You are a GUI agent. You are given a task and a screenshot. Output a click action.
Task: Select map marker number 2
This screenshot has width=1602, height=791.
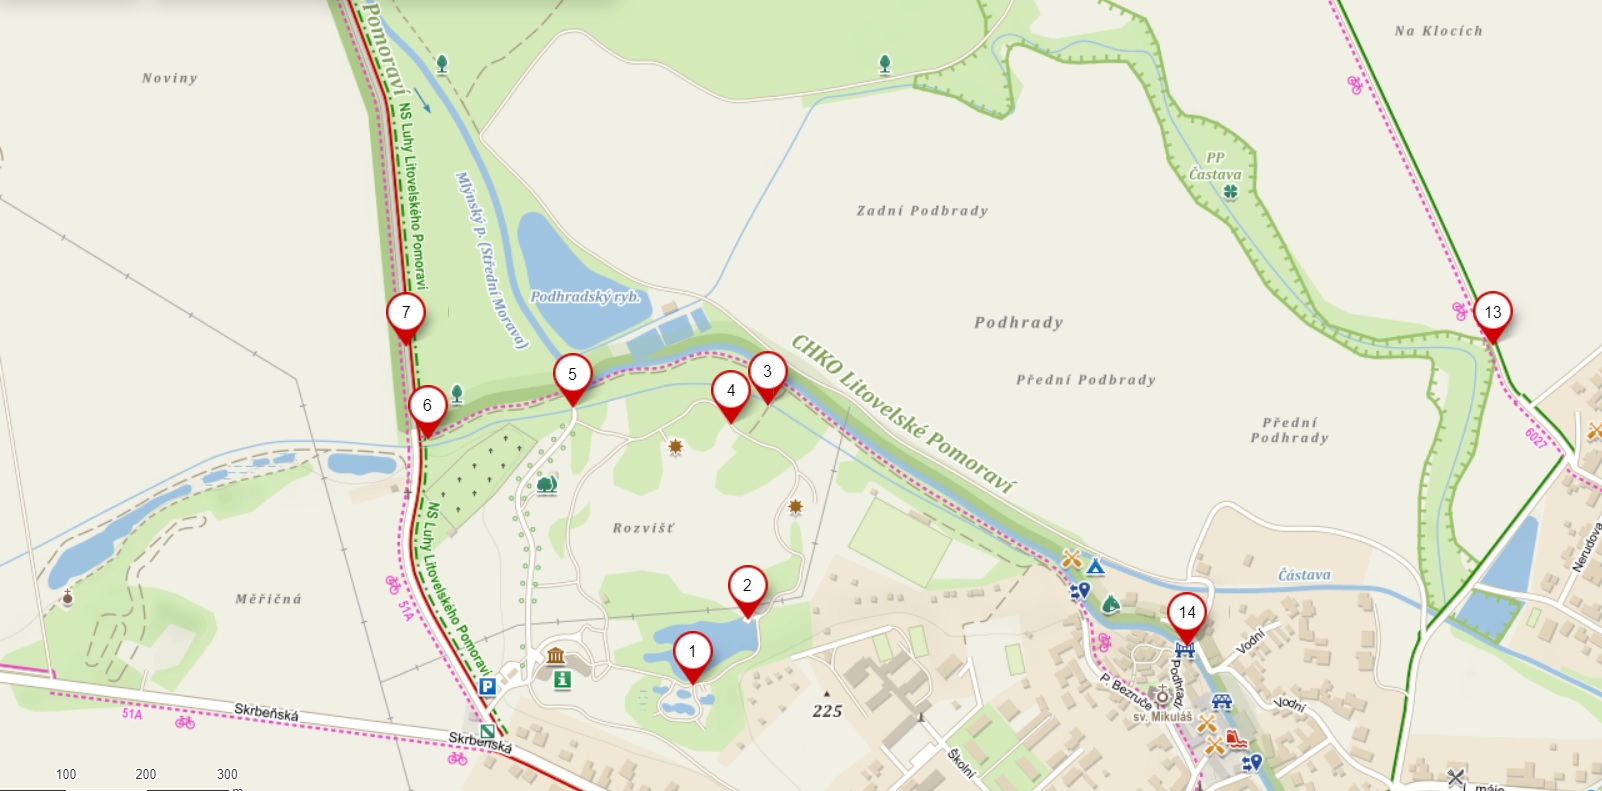(747, 590)
